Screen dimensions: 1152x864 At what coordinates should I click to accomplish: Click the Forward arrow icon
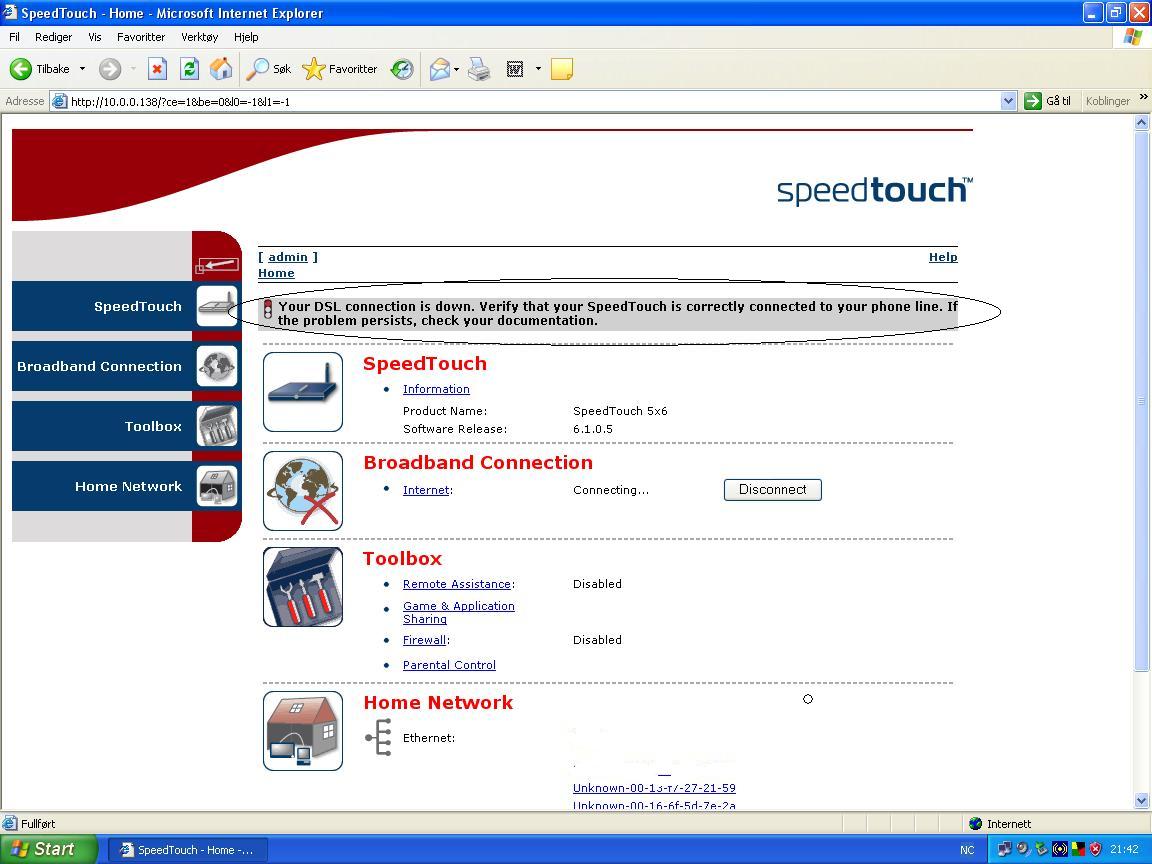pos(110,69)
